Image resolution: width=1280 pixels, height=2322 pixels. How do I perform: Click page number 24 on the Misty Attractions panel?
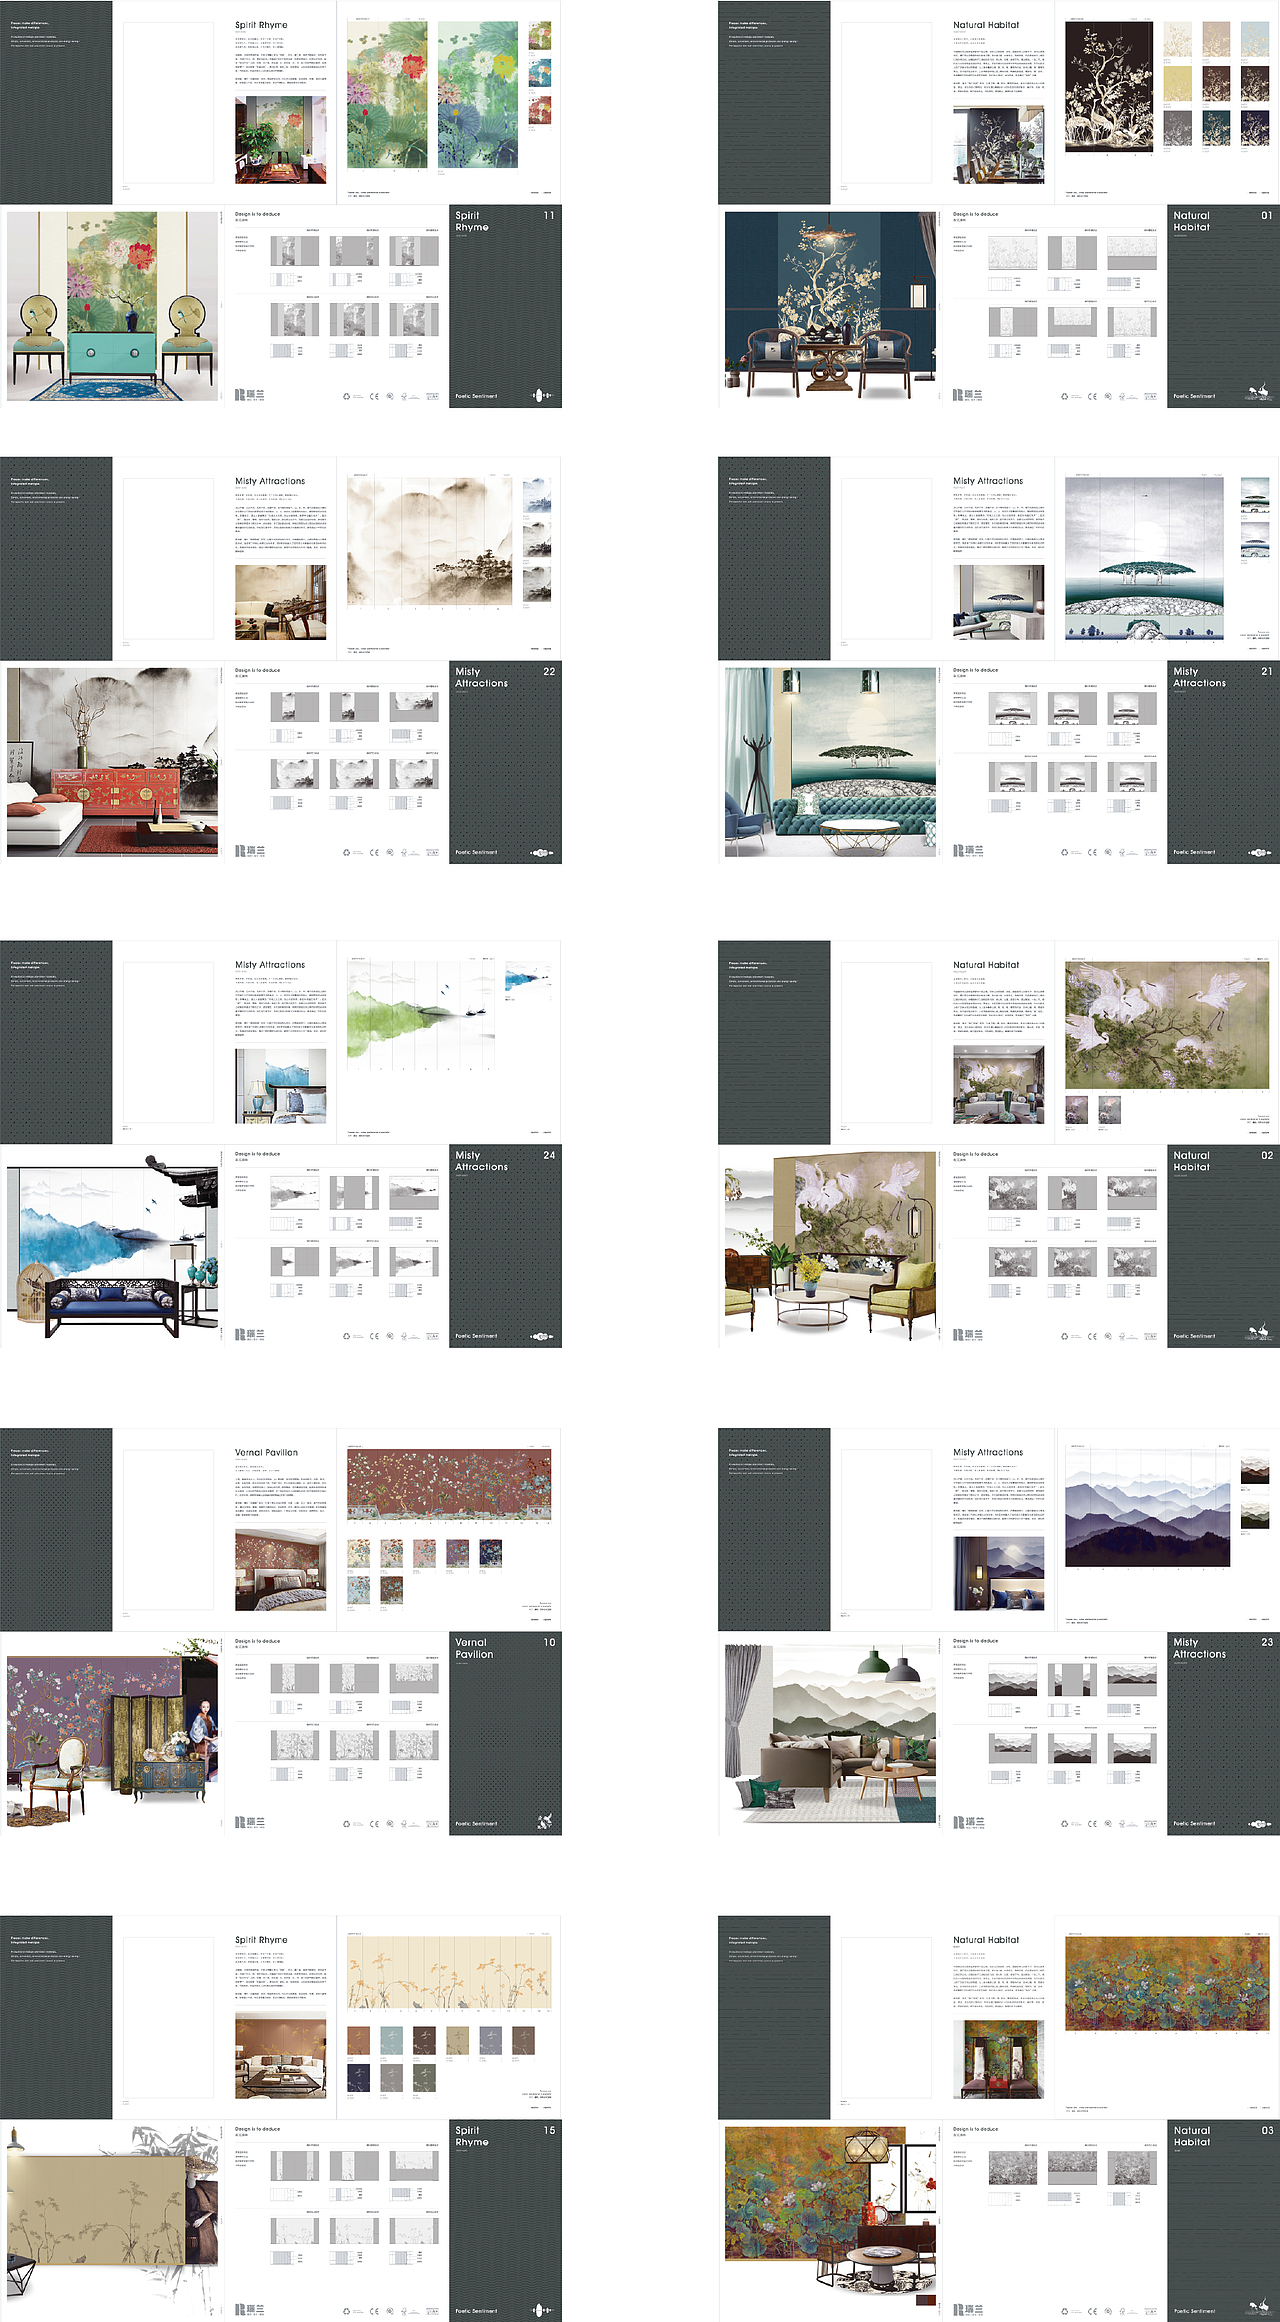pos(549,1155)
